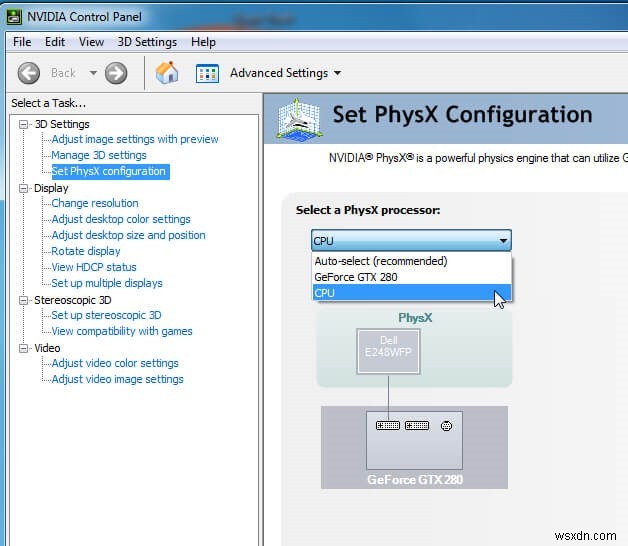Click the Forward arrow button
628x546 pixels.
[x=116, y=73]
